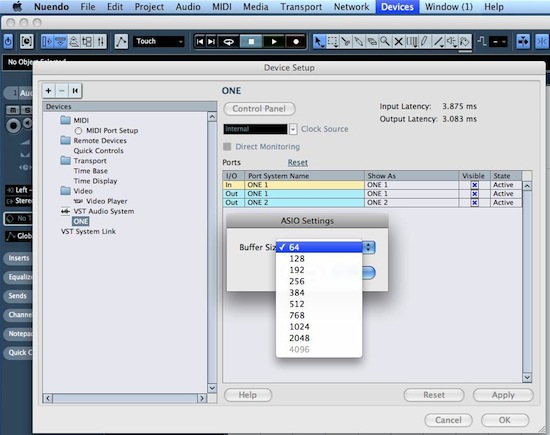Screen dimensions: 550x435
Task: Choose buffer size 256
Action: (319, 281)
